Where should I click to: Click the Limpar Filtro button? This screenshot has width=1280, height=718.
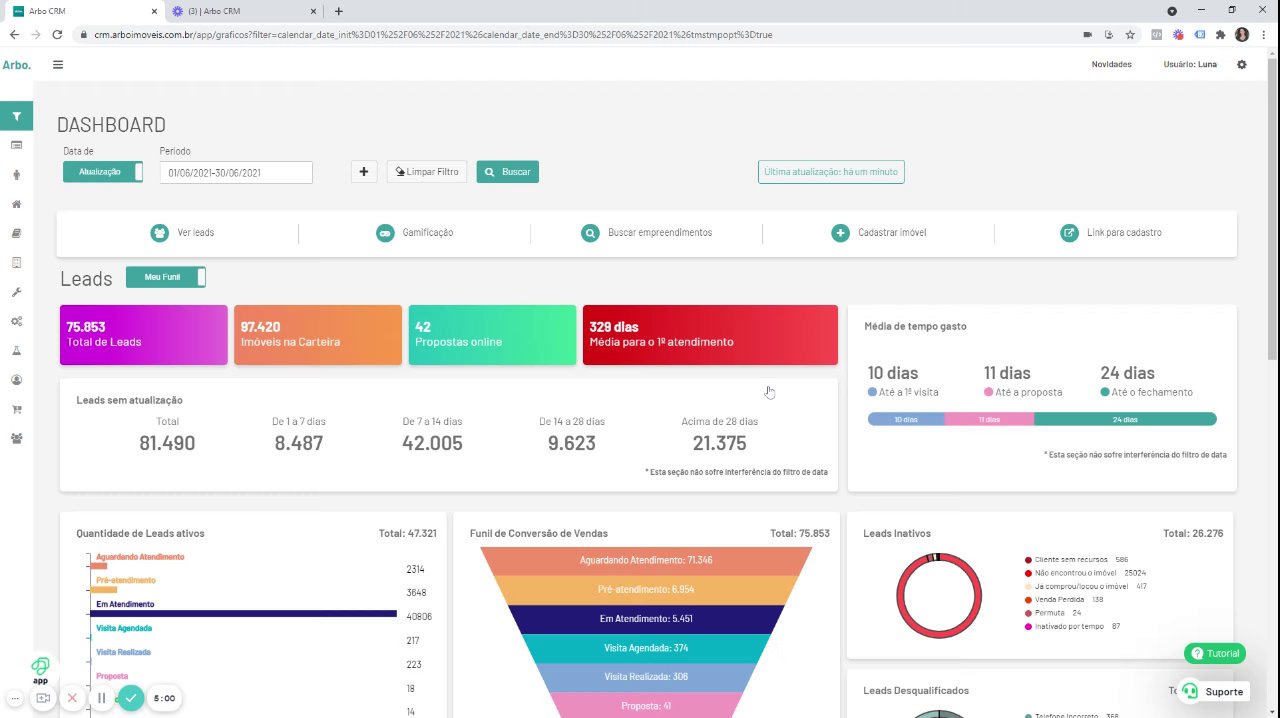427,172
